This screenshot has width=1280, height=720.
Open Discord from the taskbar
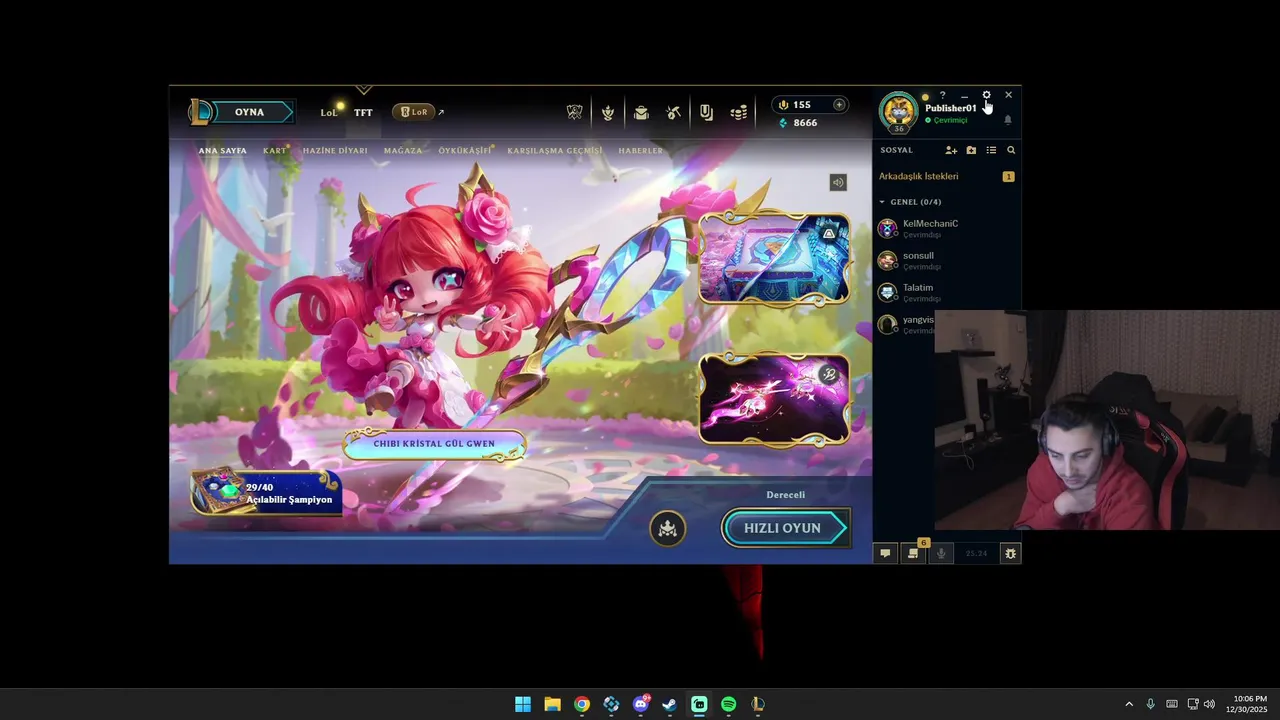click(641, 704)
